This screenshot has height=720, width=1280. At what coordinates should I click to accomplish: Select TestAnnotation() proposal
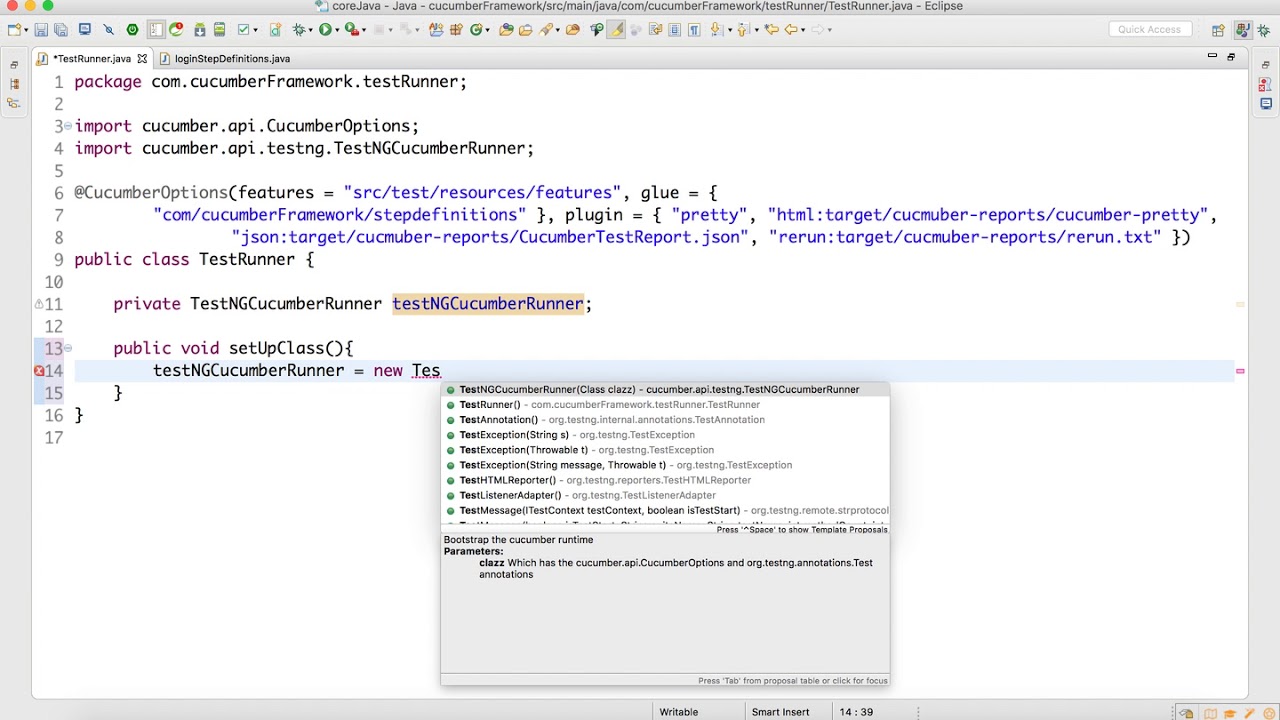point(665,420)
